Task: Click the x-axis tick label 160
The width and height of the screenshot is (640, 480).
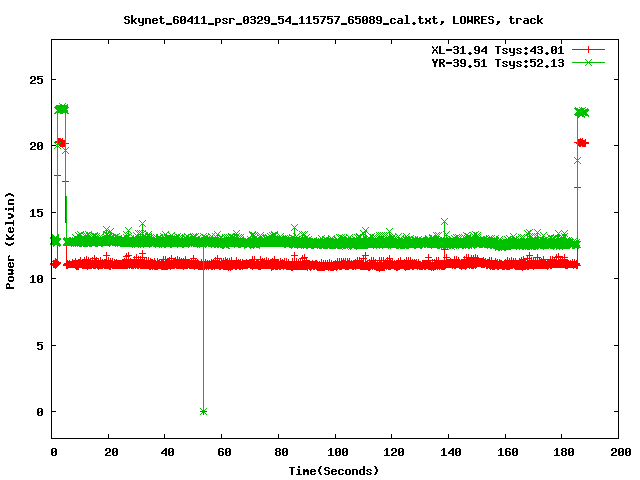Action: 507,452
